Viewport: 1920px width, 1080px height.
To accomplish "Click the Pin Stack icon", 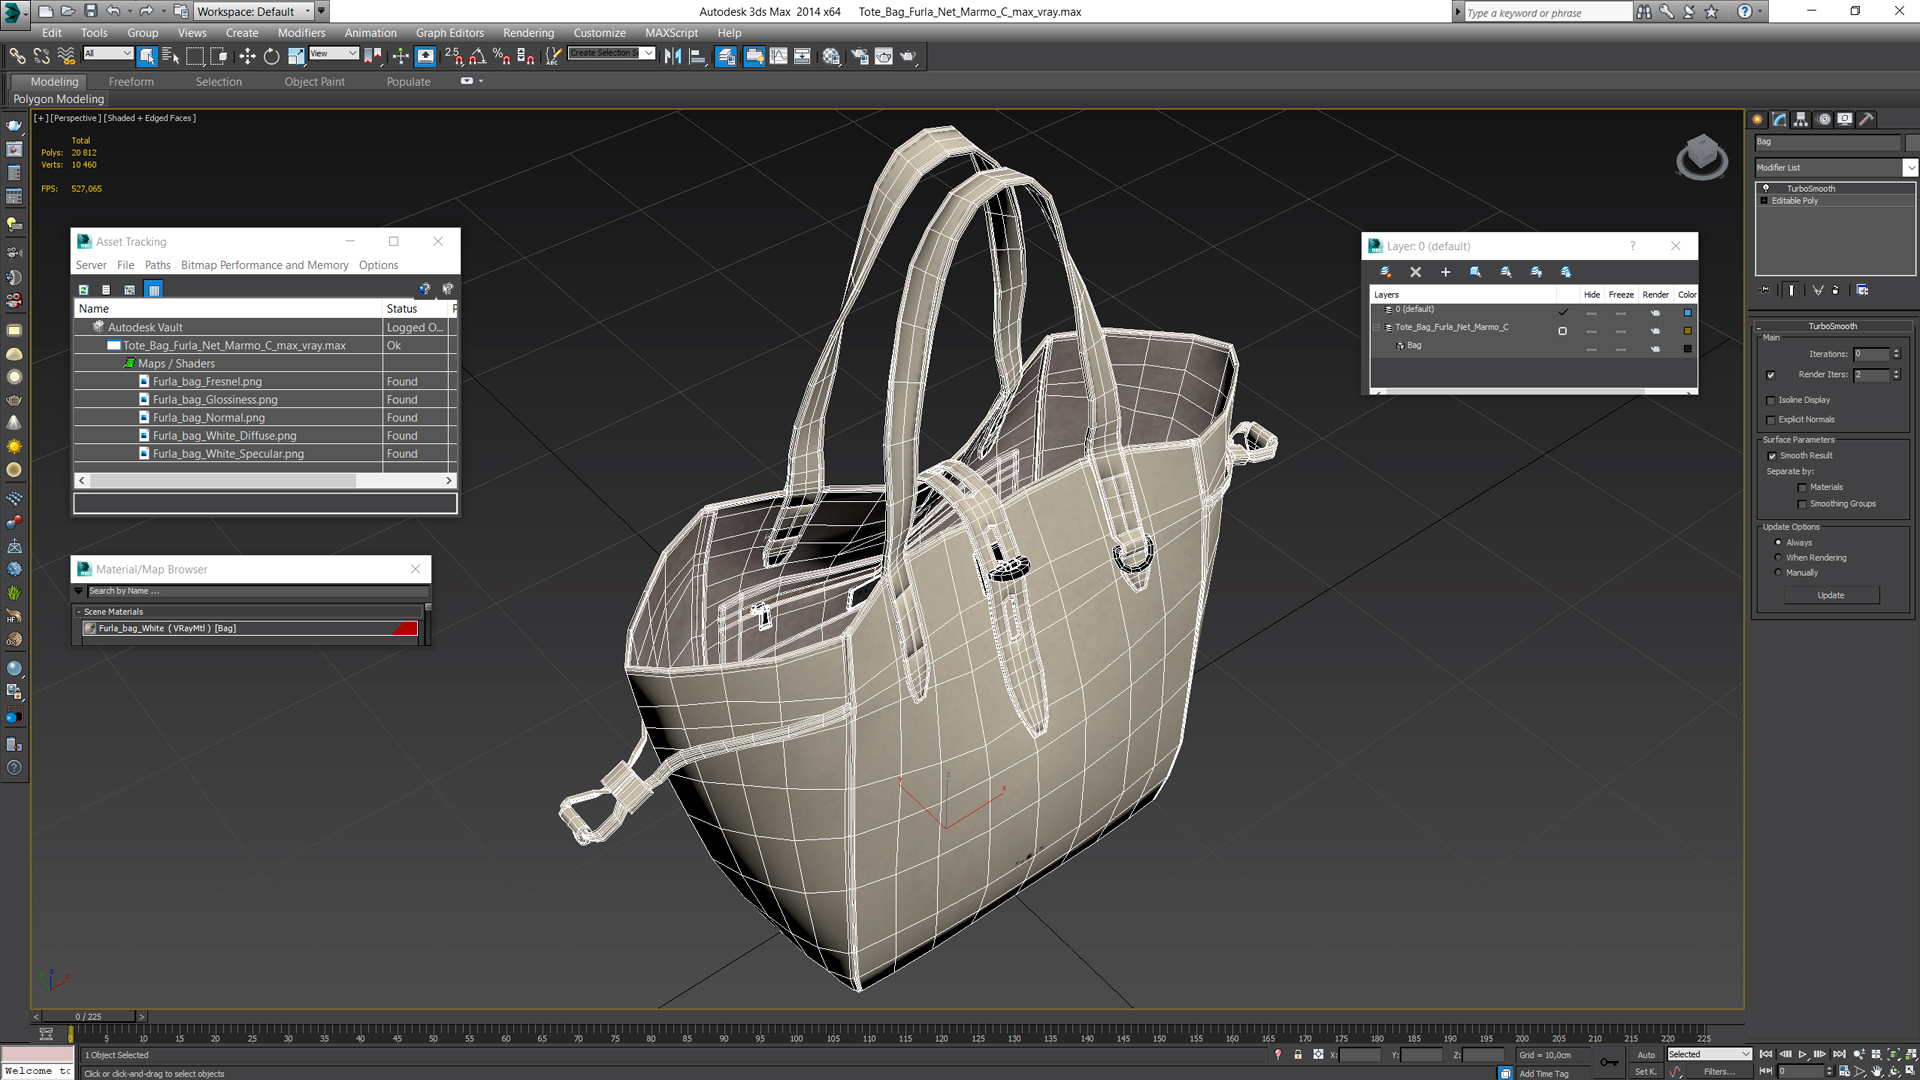I will click(1765, 290).
